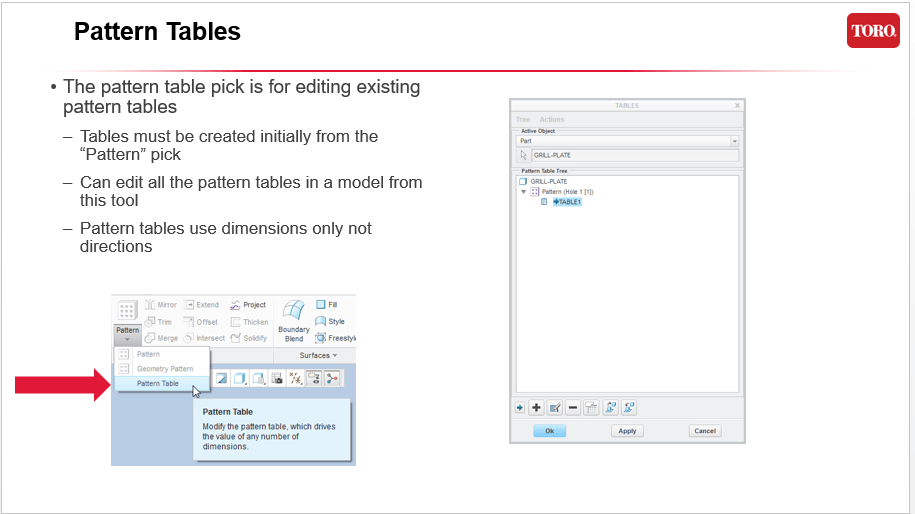Screen dimensions: 915x514
Task: Select the Mirror tool
Action: point(161,305)
